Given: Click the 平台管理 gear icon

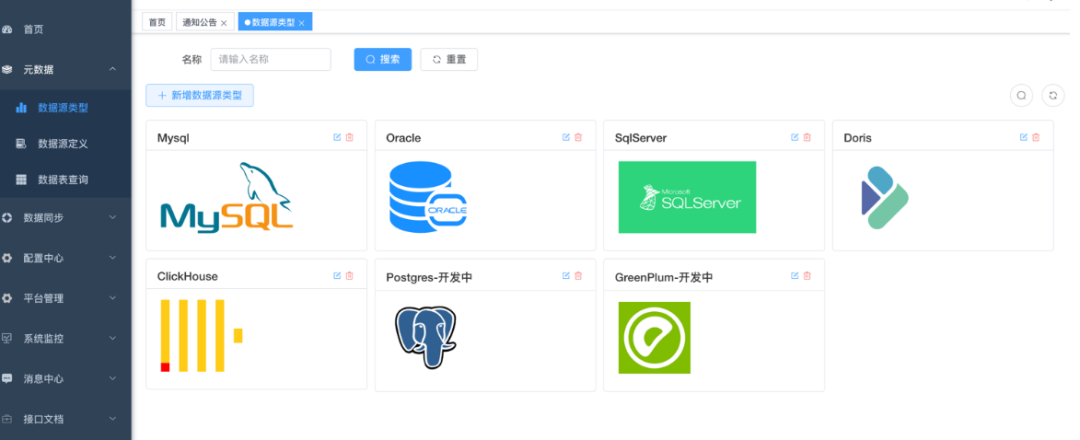Looking at the screenshot, I should tap(7, 298).
